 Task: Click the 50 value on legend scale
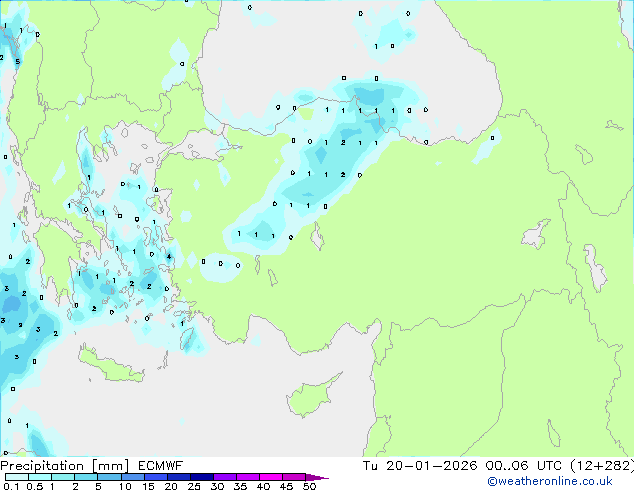click(309, 487)
